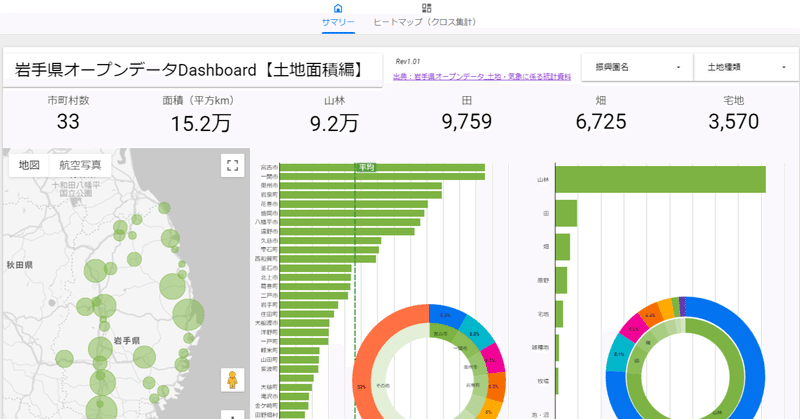
Task: Select the 滝沢市 bar in chart
Action: 294,397
